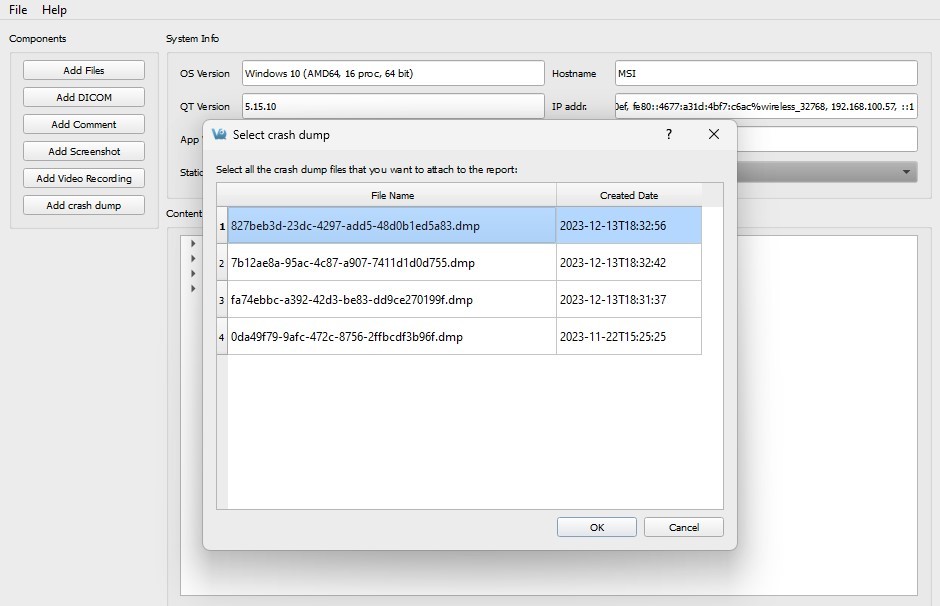Expand the bottom arrow in Content tree
The height and width of the screenshot is (606, 940).
192,289
